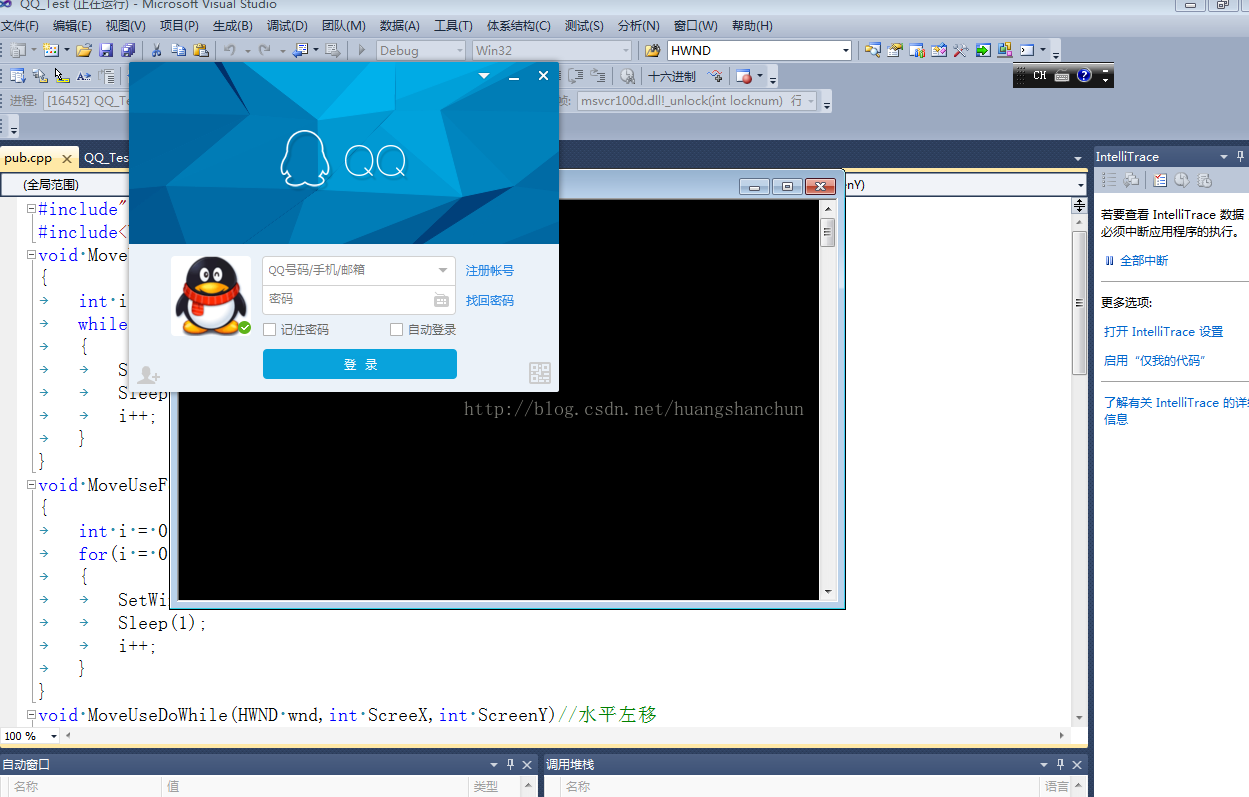Open the 100 % zoom dropdown
1249x797 pixels.
pyautogui.click(x=54, y=736)
